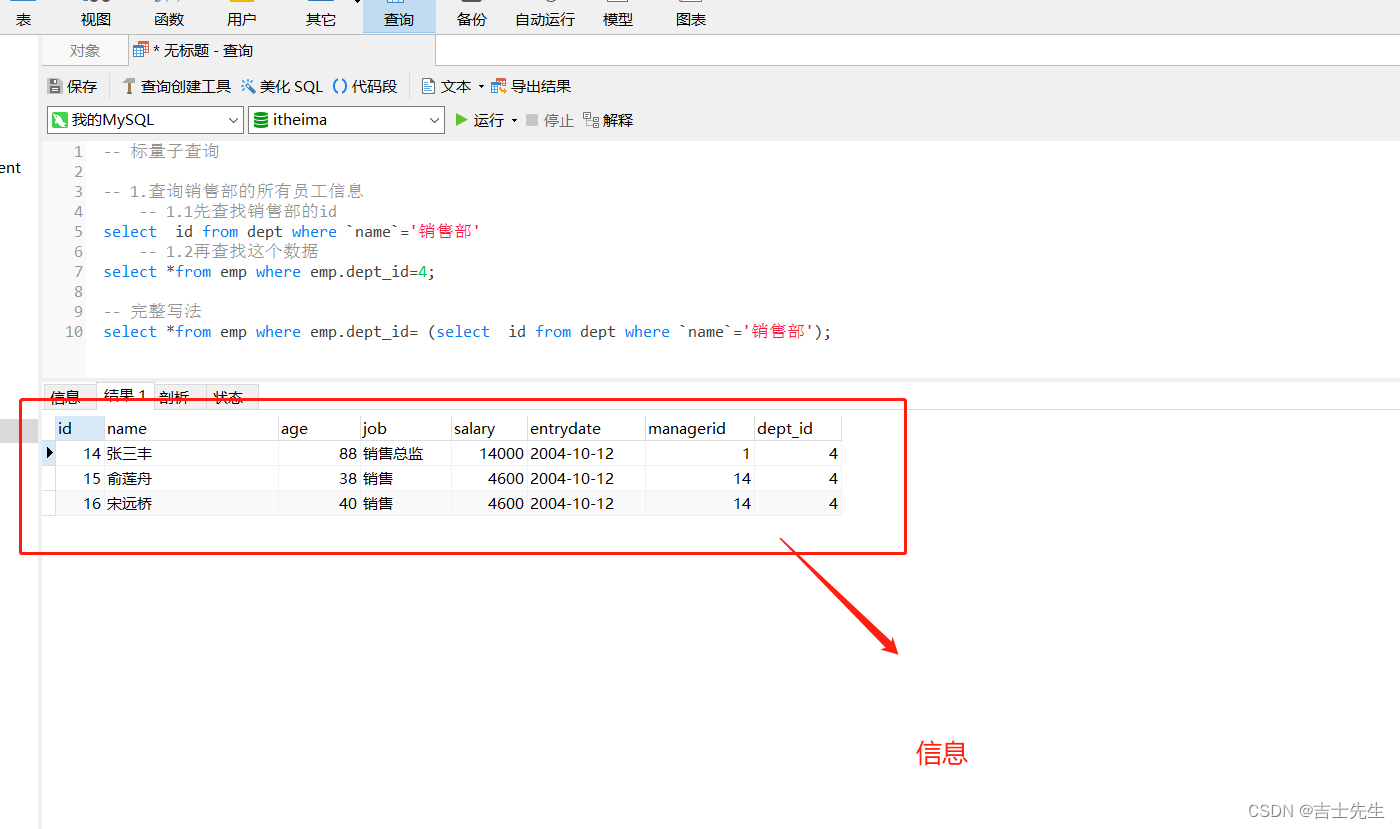Click the 查询 main toolbar item
Screen dimensions: 1400x829
pyautogui.click(x=399, y=15)
